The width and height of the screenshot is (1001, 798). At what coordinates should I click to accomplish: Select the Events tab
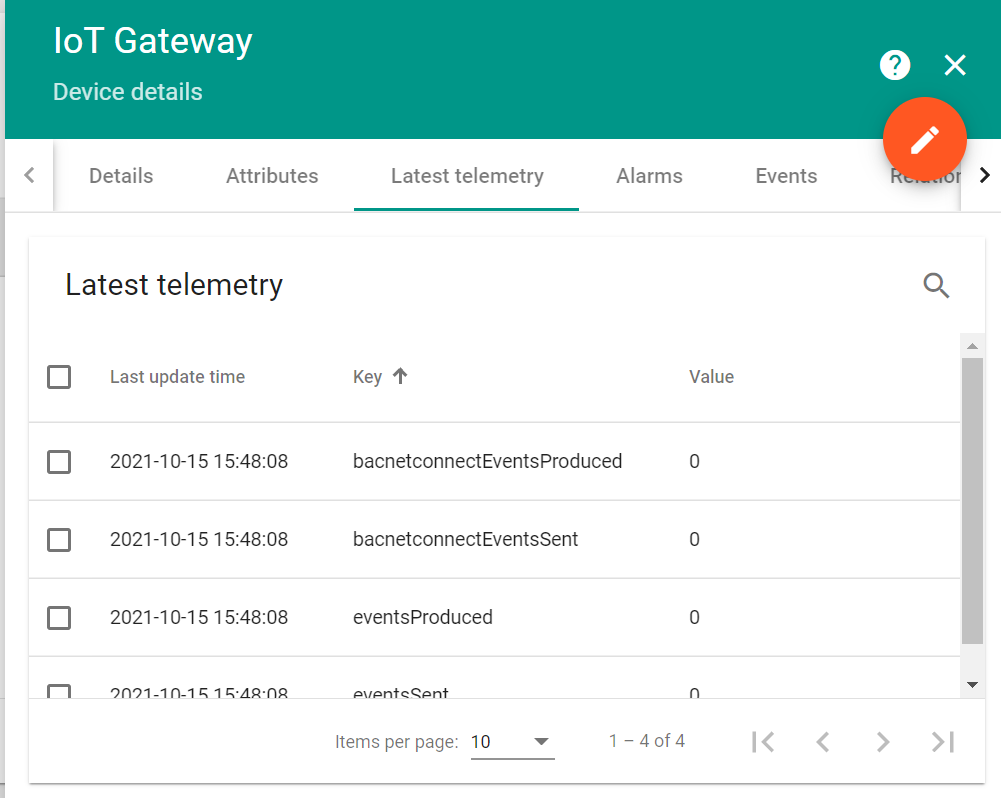[x=786, y=175]
